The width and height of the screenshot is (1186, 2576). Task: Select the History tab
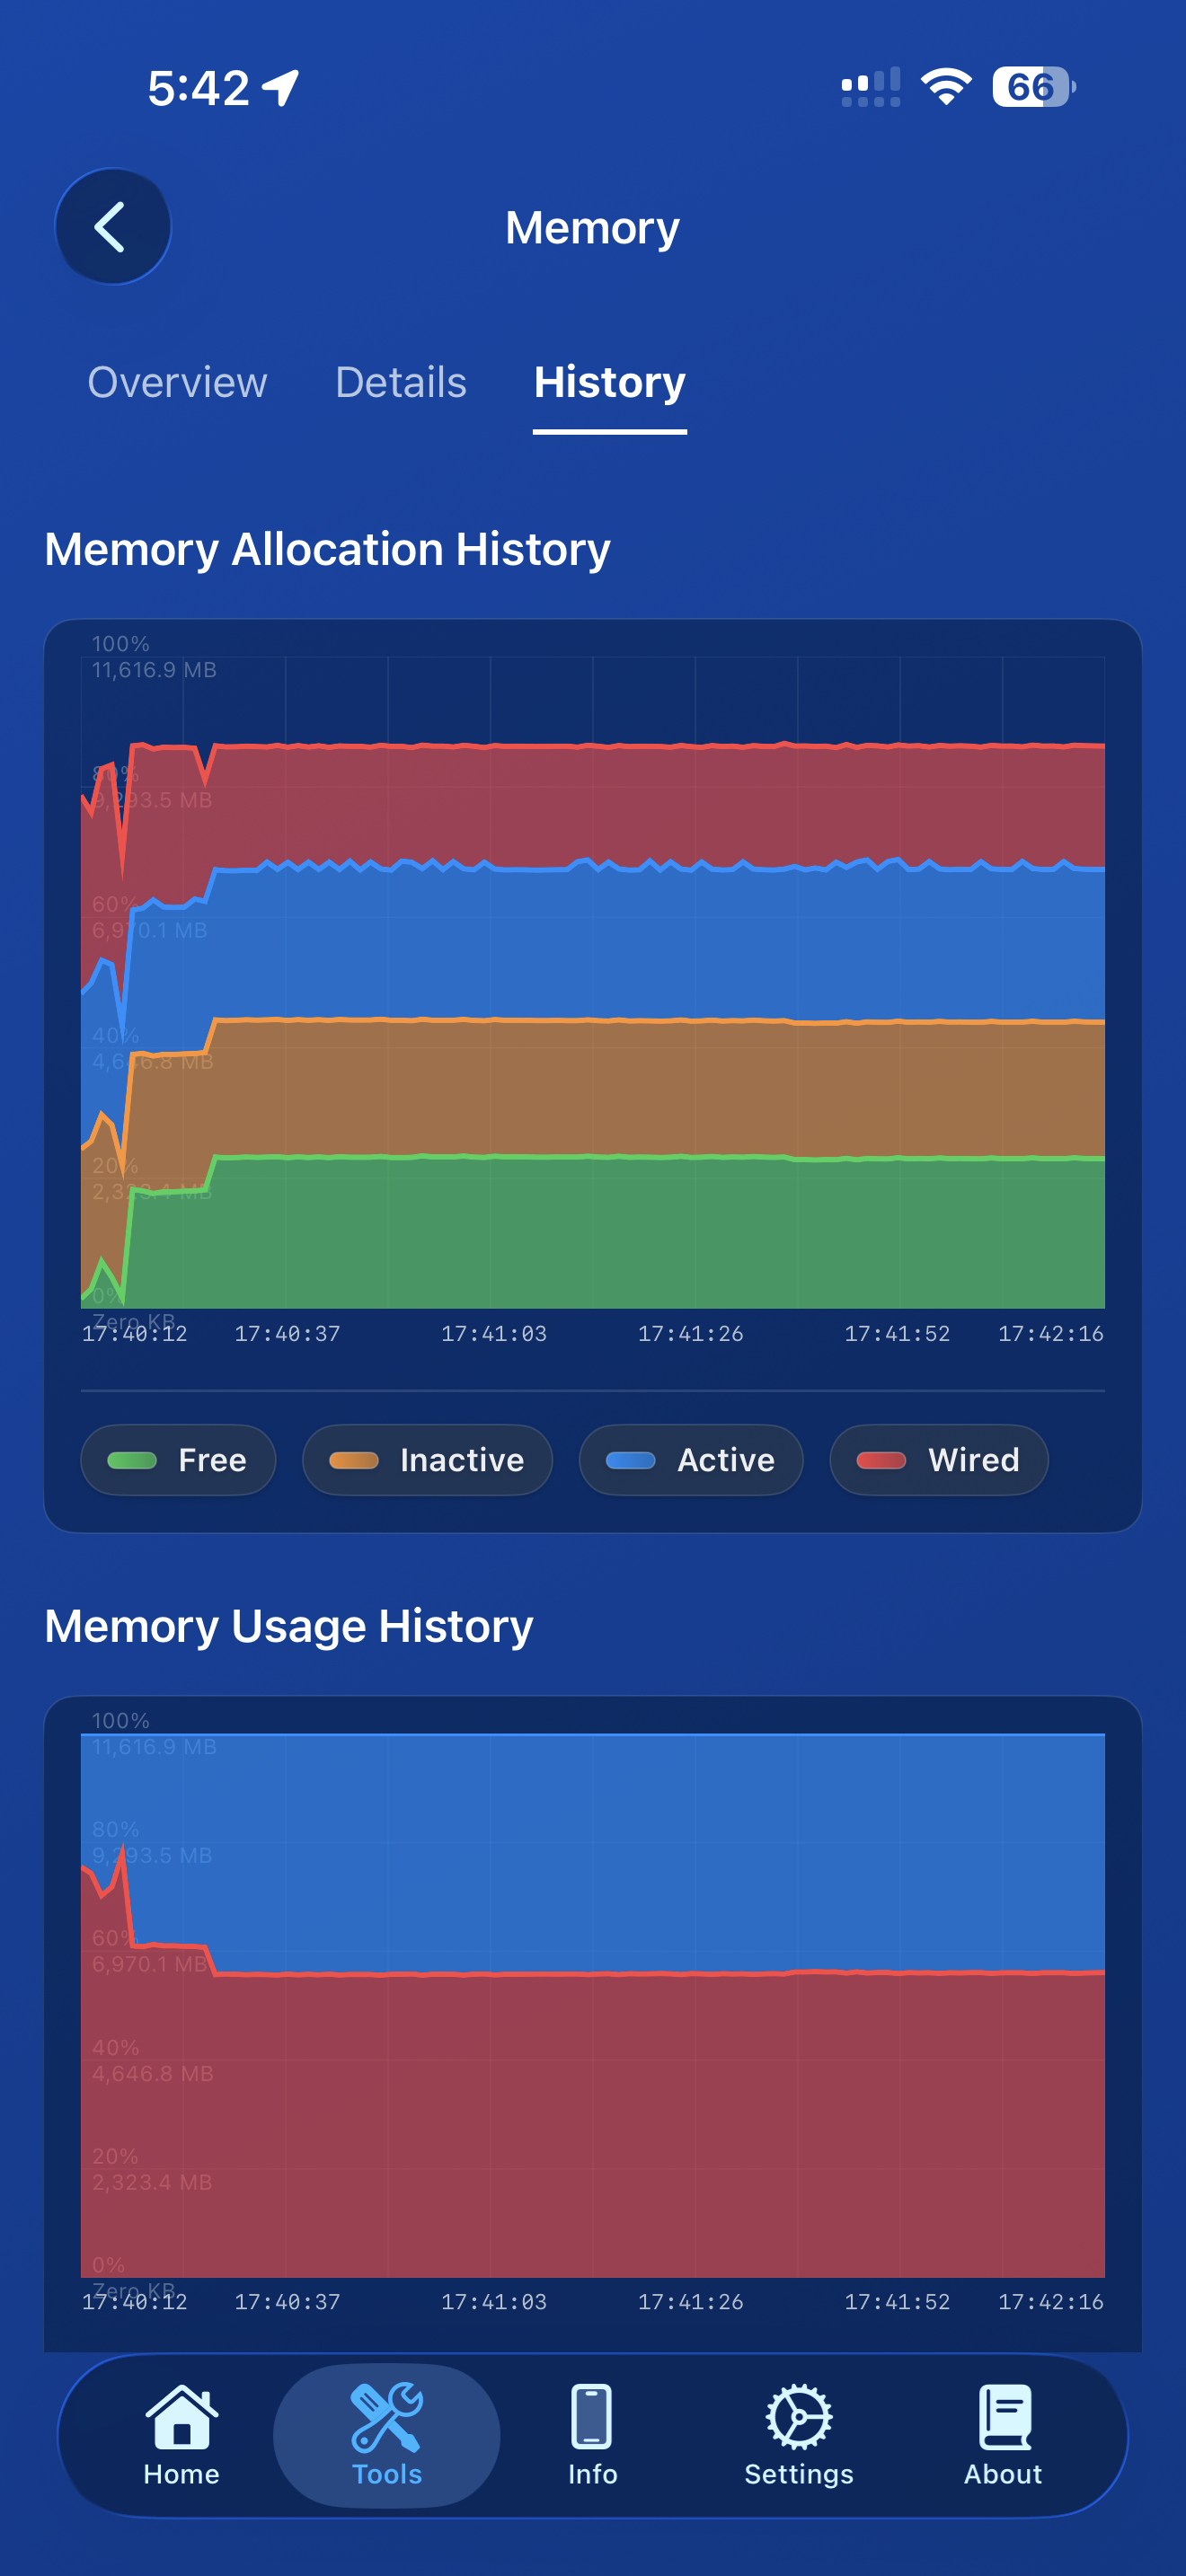(x=609, y=383)
